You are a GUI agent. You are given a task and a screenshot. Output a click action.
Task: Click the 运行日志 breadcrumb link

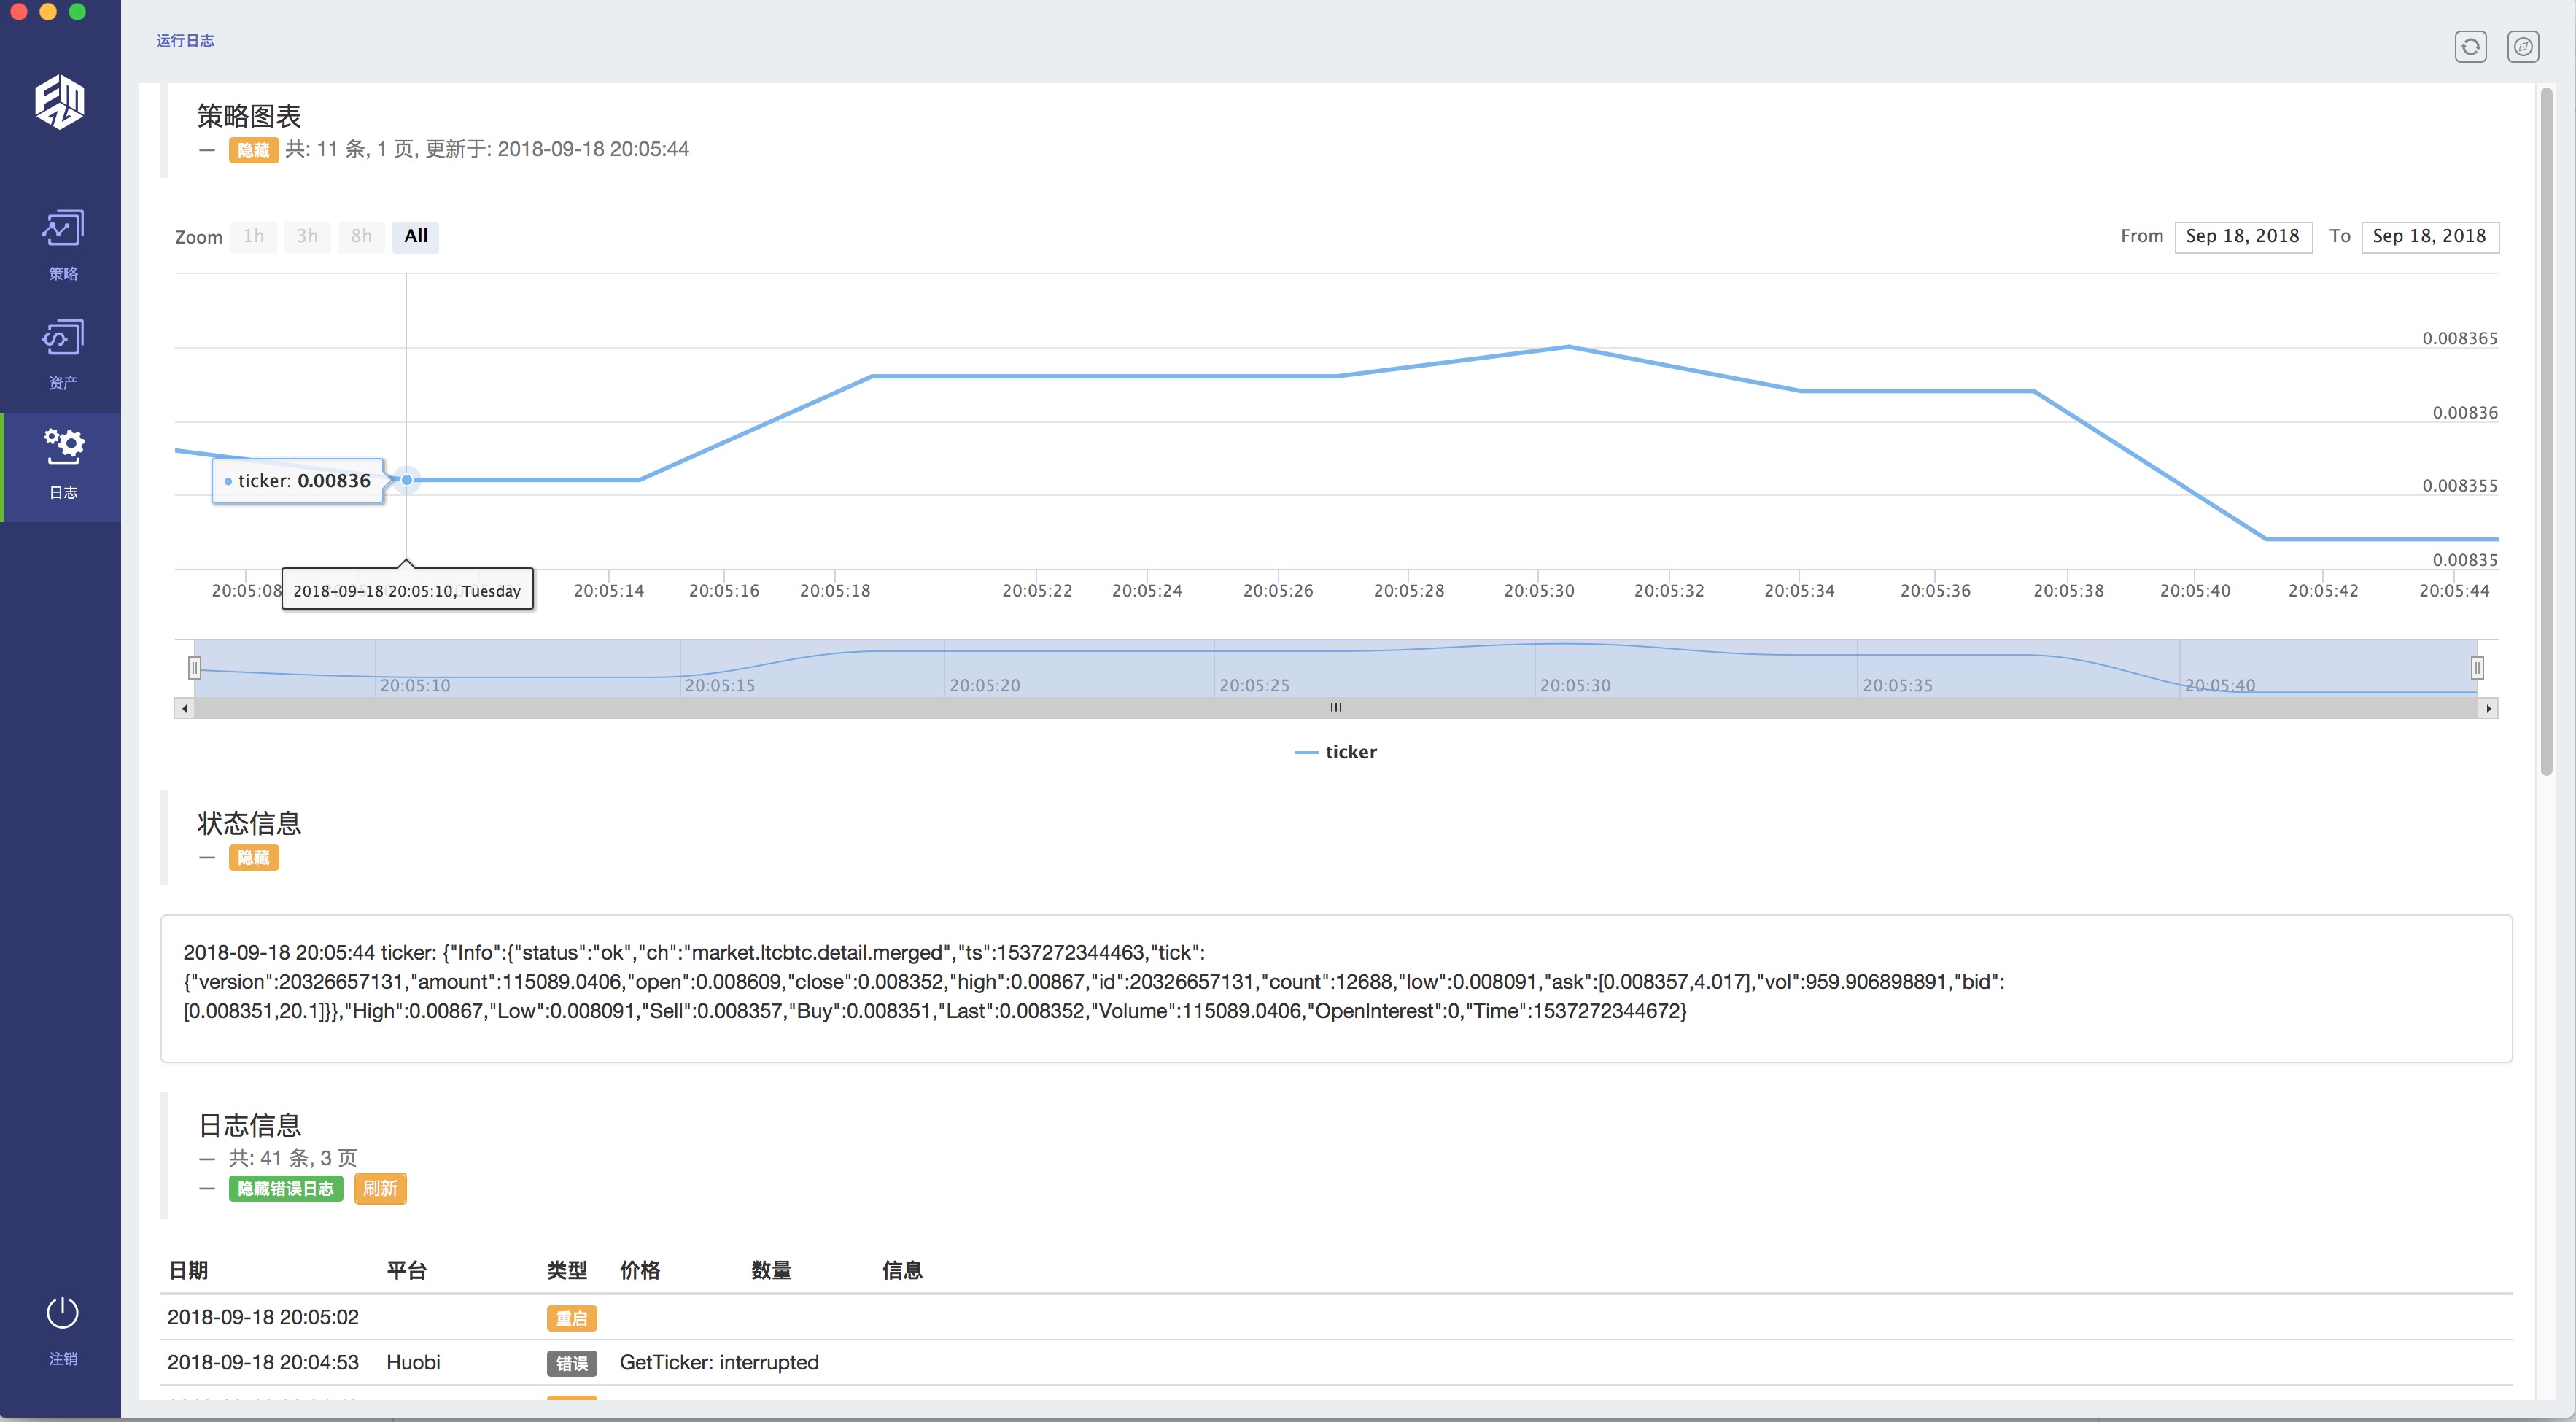tap(185, 41)
